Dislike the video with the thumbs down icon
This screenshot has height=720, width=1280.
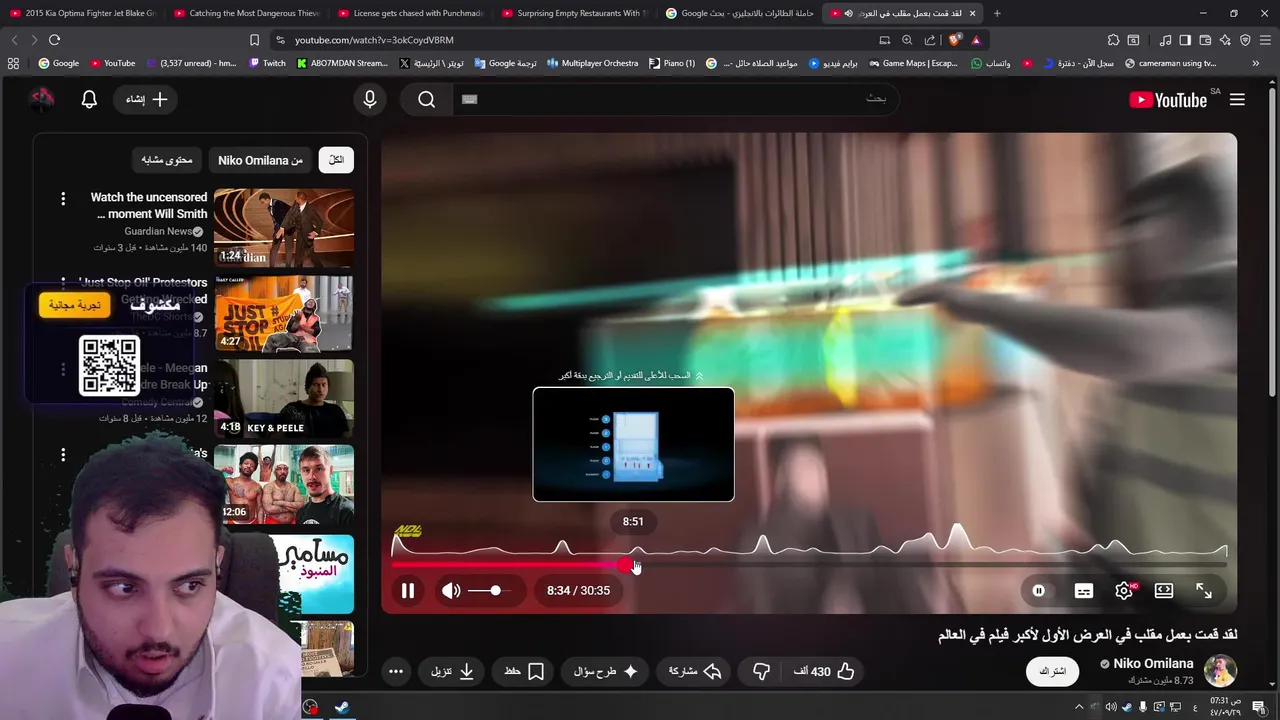(762, 671)
